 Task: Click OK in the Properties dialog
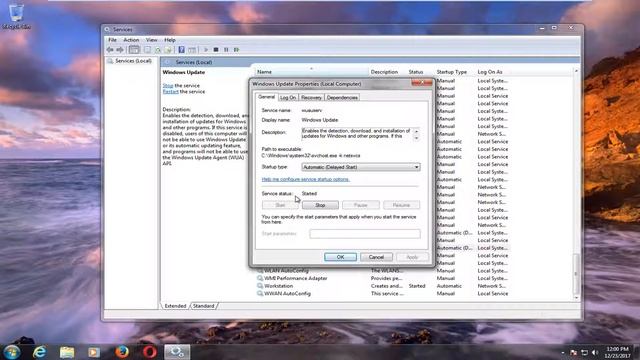(340, 257)
